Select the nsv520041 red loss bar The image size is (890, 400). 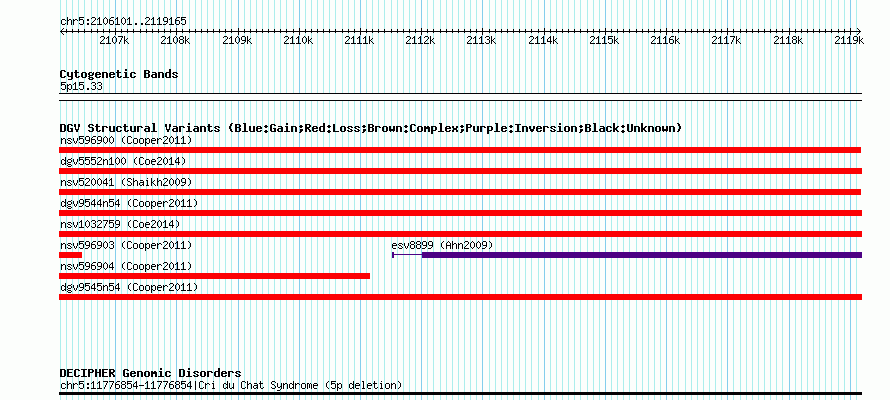[x=460, y=192]
